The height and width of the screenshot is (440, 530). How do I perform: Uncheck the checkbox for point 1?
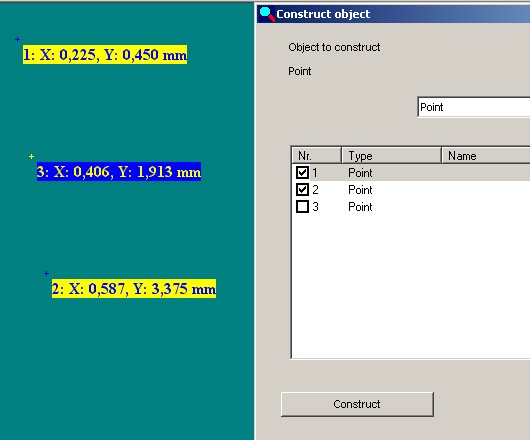(302, 173)
